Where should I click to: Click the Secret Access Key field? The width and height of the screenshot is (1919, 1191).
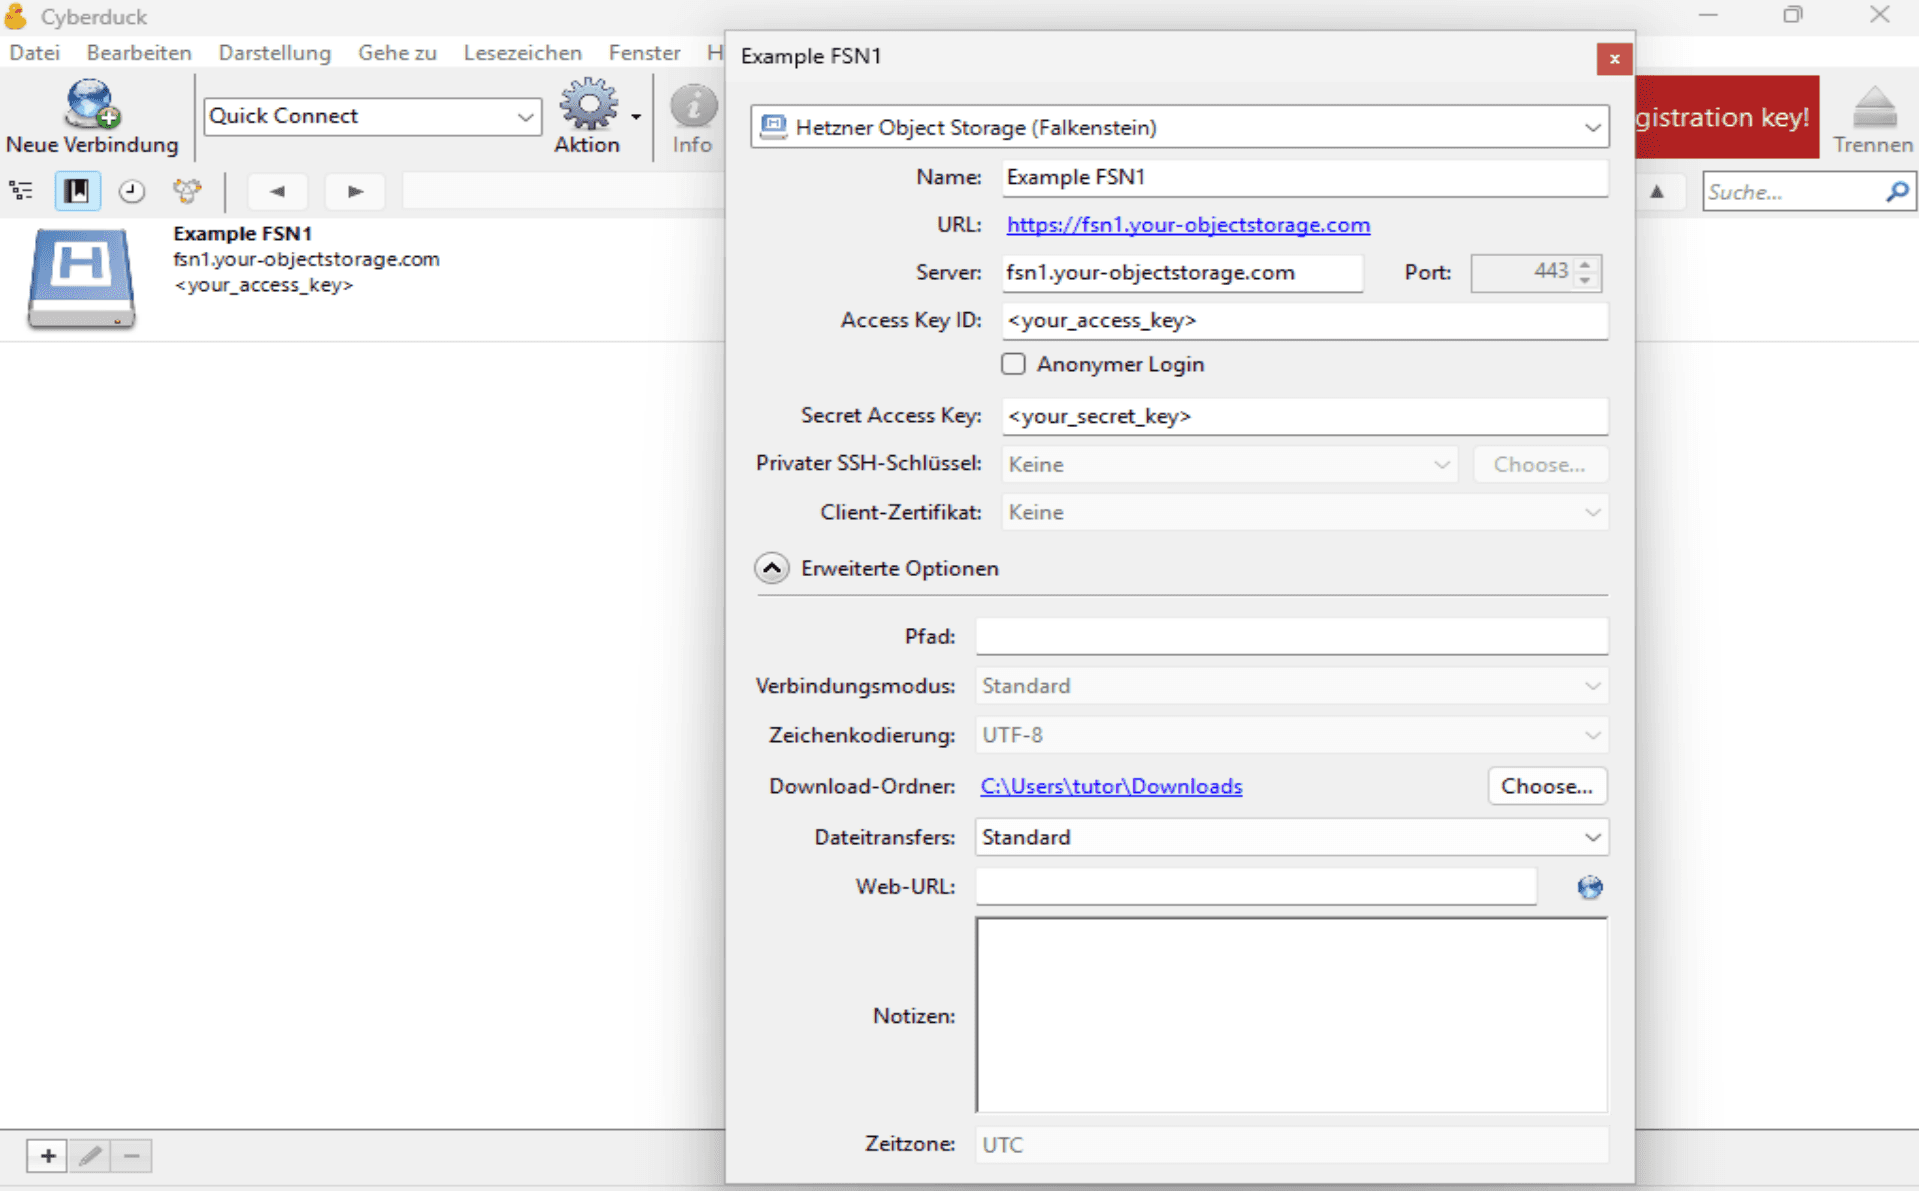[x=1304, y=416]
